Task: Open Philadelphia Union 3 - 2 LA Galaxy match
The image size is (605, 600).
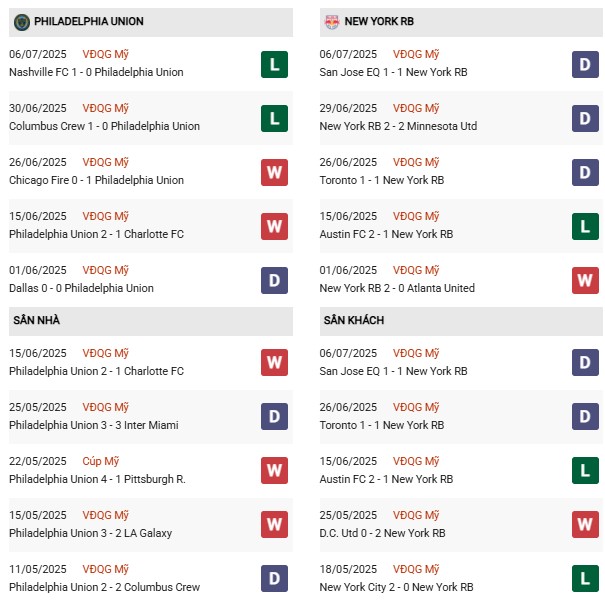Action: [x=90, y=533]
